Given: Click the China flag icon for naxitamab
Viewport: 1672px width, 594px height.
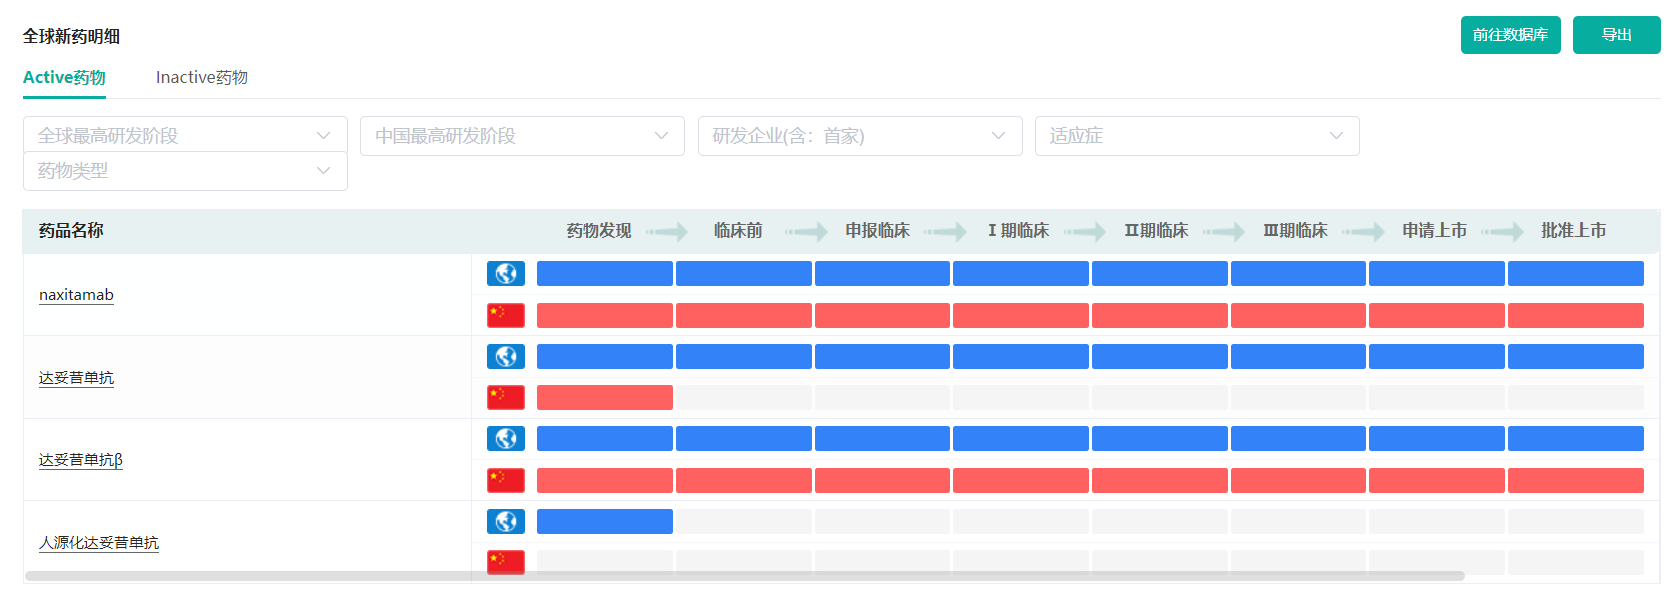Looking at the screenshot, I should [x=506, y=316].
